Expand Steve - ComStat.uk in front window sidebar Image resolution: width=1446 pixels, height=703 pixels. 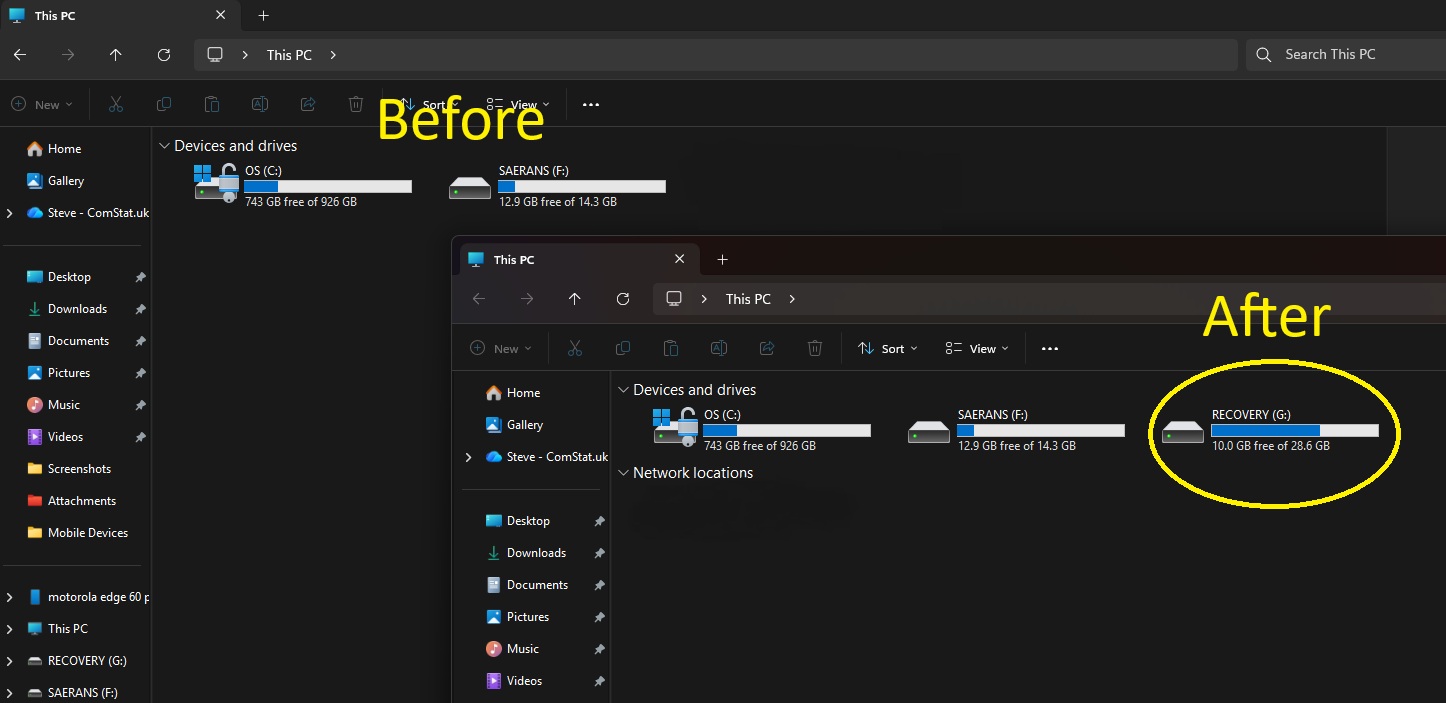click(x=469, y=457)
